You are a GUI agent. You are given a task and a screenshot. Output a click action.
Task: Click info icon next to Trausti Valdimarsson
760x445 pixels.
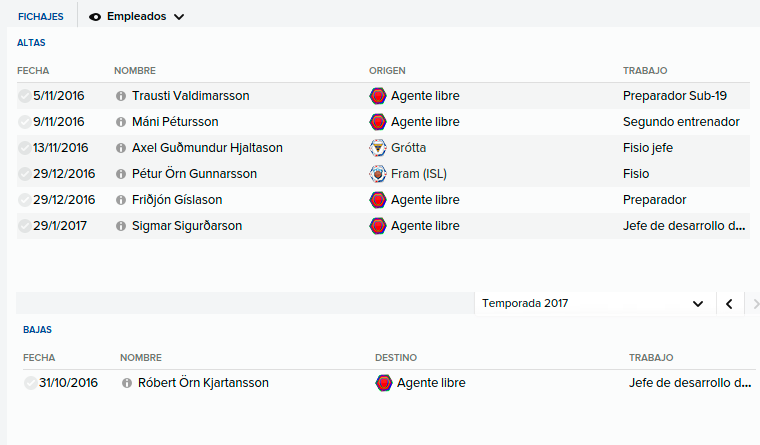tap(121, 96)
